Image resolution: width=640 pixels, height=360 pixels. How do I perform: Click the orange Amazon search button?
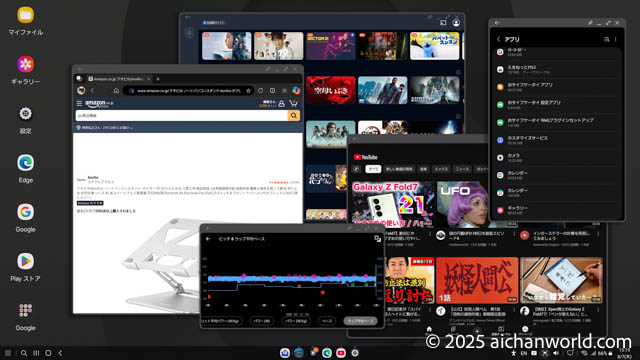pos(293,116)
